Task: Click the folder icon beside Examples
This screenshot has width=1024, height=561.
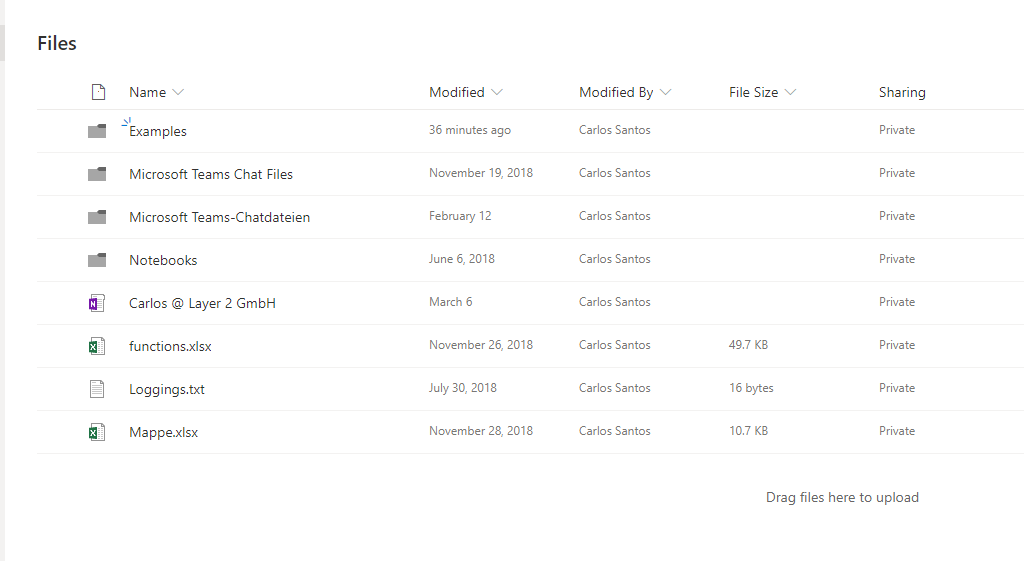Action: coord(97,131)
